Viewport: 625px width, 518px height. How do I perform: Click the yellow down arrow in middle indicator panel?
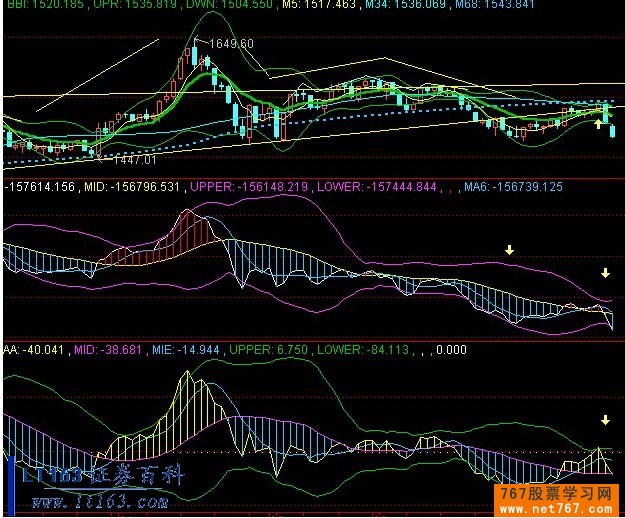509,250
